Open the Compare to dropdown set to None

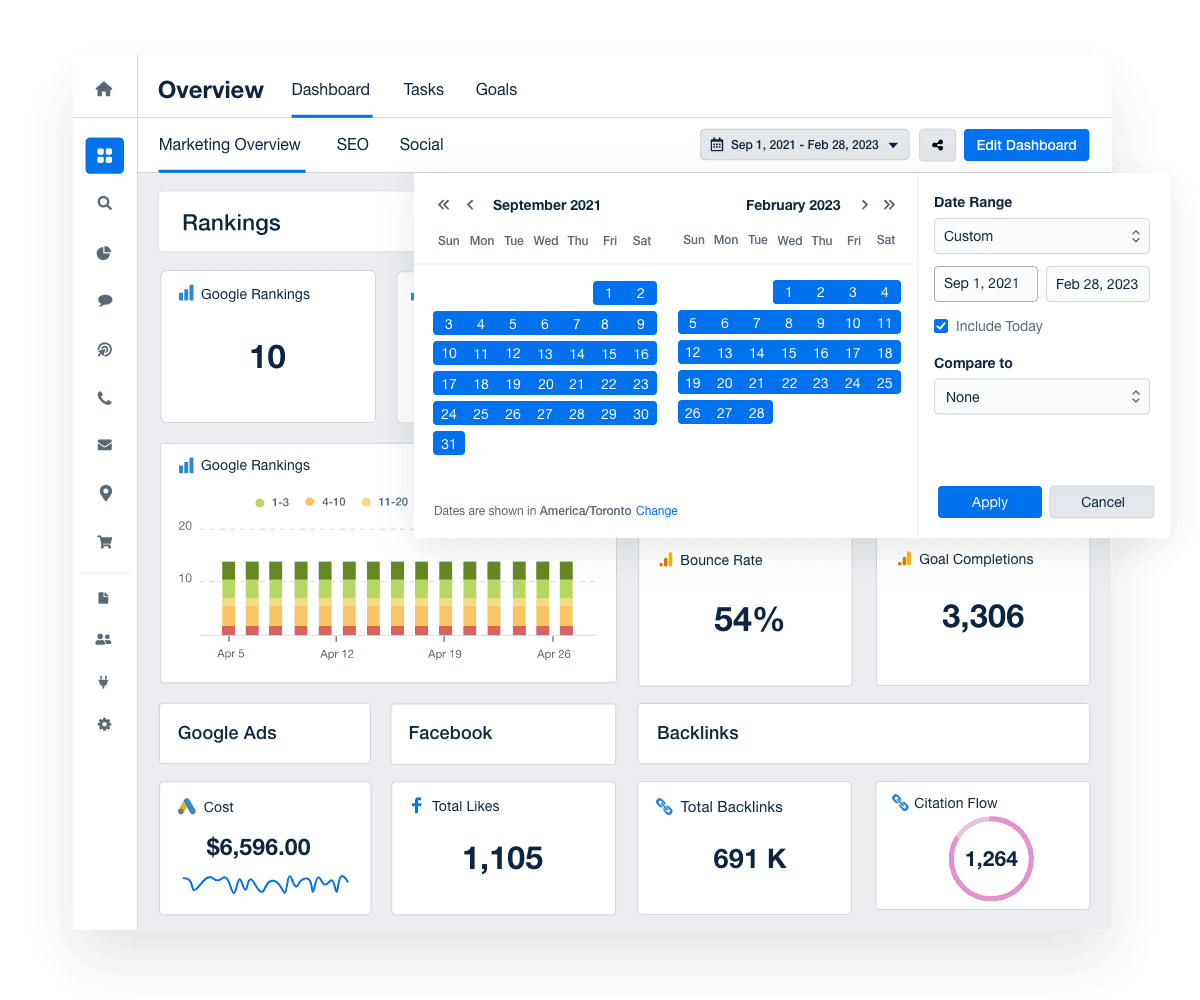(x=1041, y=396)
